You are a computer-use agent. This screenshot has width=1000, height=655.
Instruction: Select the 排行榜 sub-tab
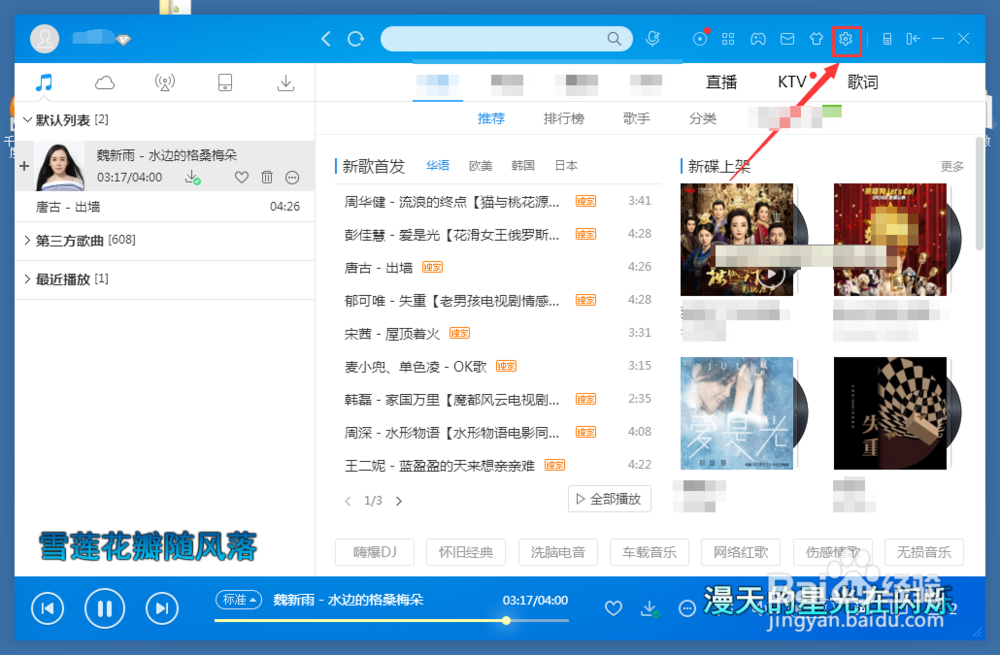pyautogui.click(x=564, y=119)
